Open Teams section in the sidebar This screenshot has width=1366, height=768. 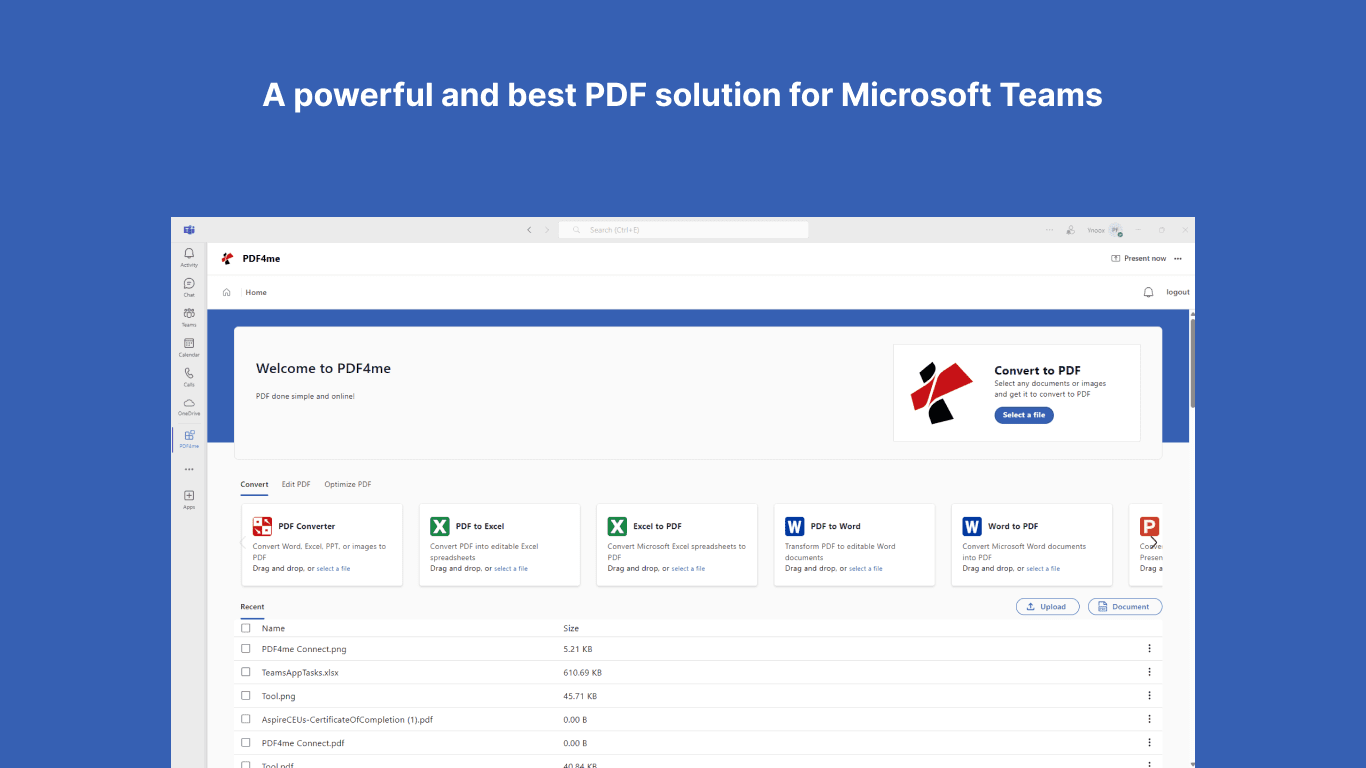click(x=189, y=317)
